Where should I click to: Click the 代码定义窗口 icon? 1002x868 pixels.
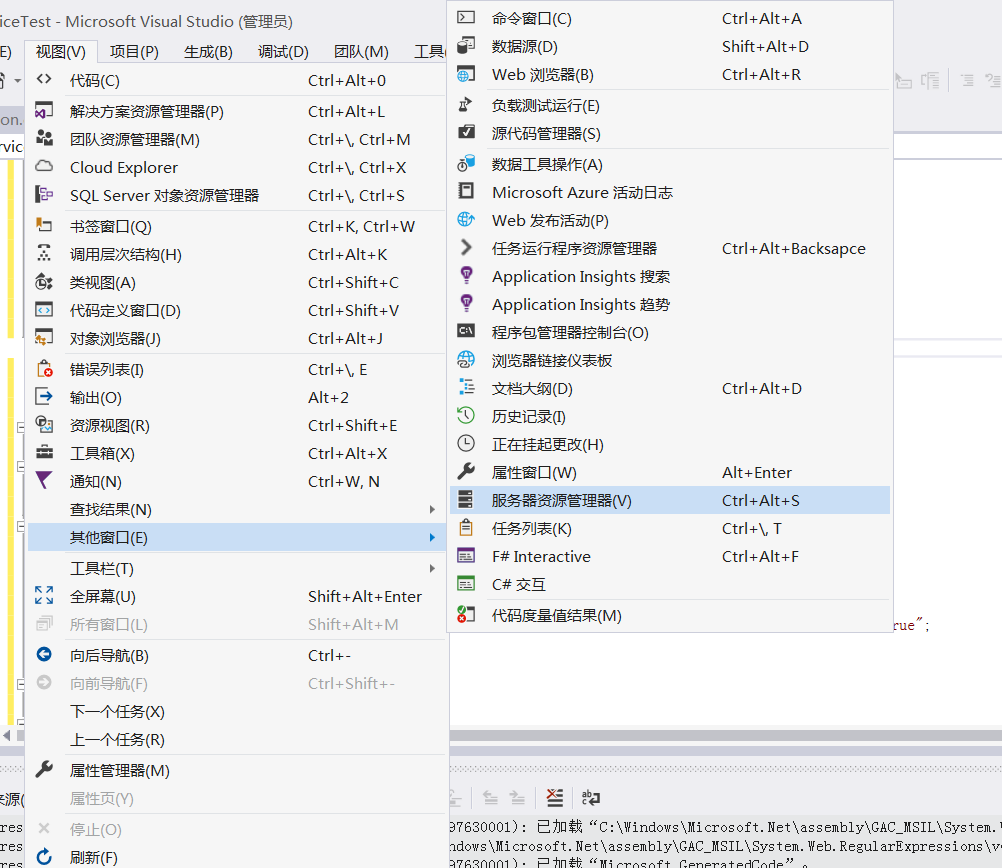[43, 309]
